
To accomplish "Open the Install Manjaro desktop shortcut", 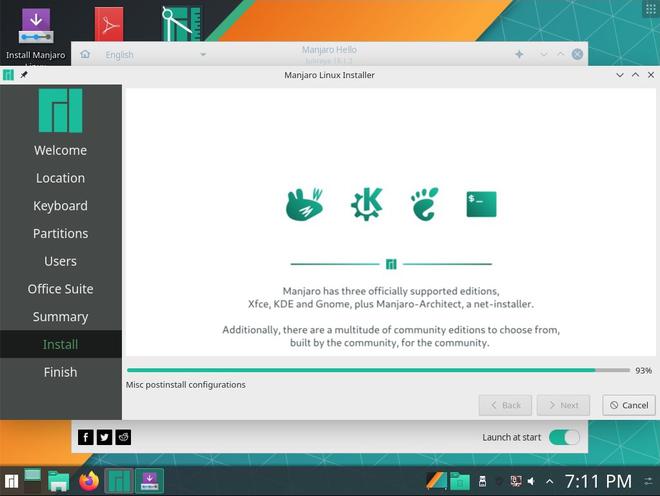I will click(x=36, y=34).
